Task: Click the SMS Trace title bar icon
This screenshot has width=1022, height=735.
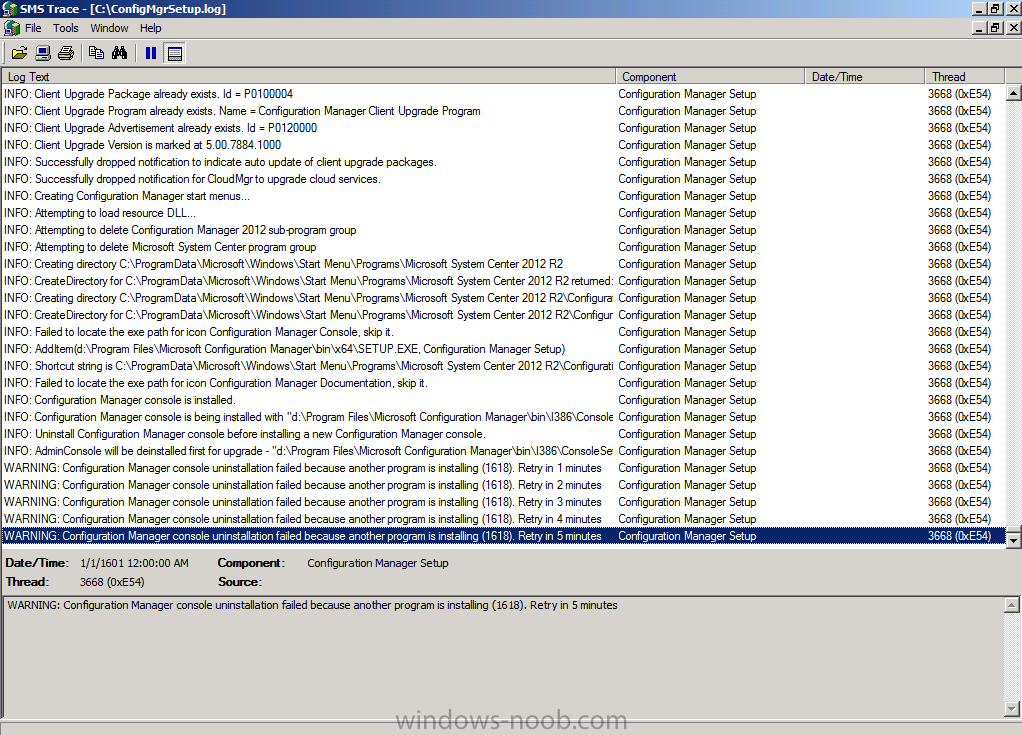Action: [x=9, y=9]
